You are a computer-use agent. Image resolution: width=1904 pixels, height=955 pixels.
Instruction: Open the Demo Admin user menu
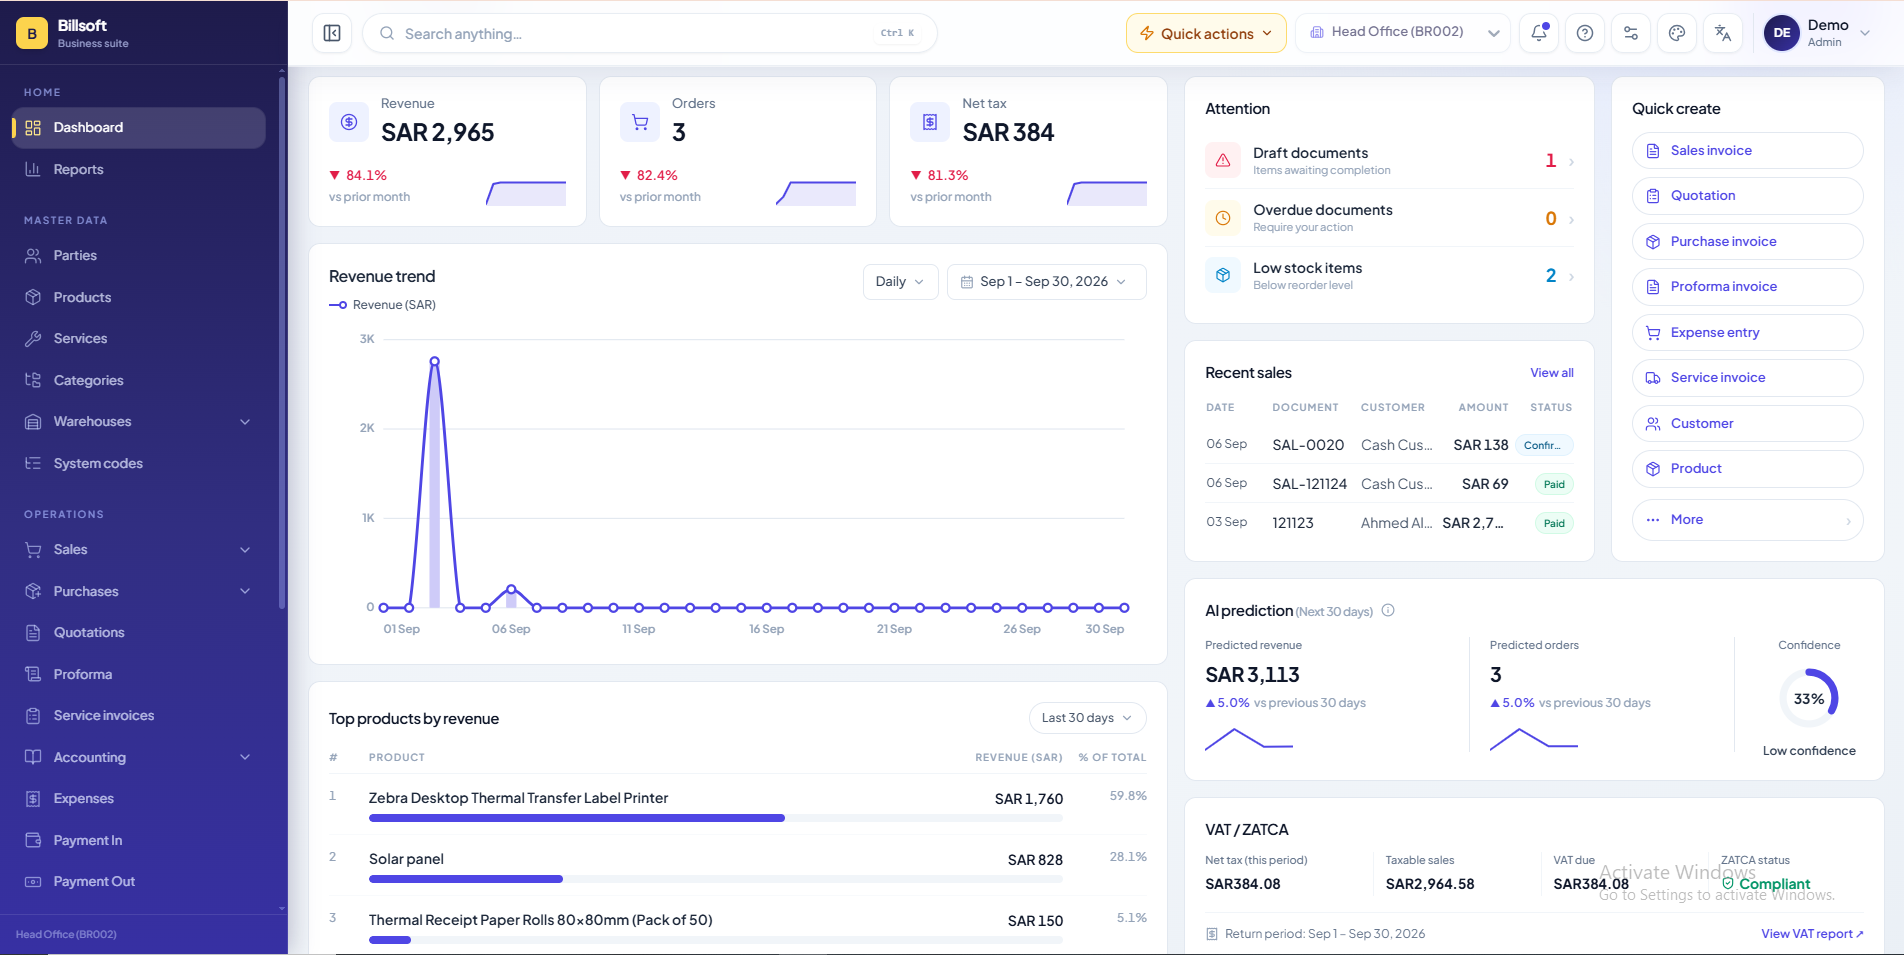1817,33
